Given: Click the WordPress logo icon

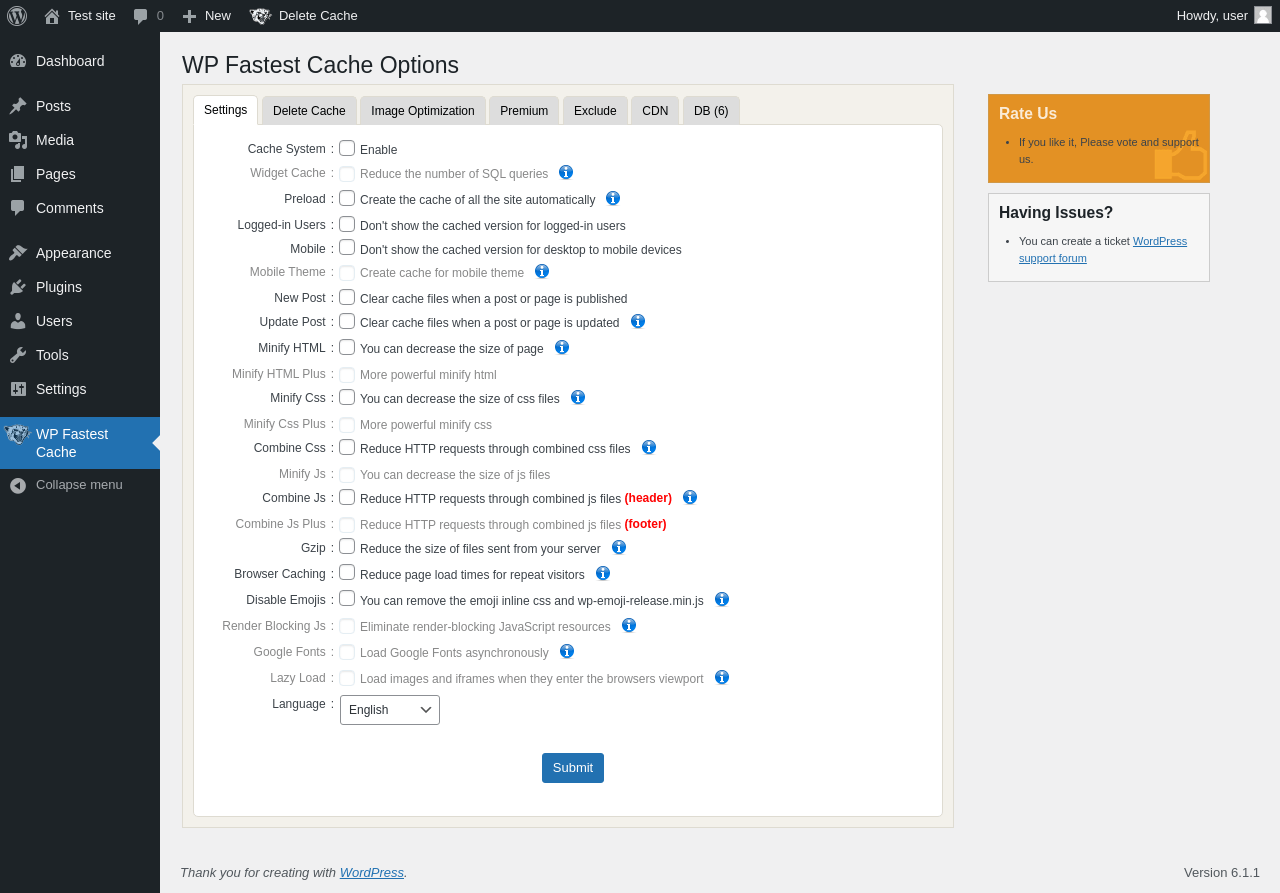Looking at the screenshot, I should pyautogui.click(x=17, y=16).
